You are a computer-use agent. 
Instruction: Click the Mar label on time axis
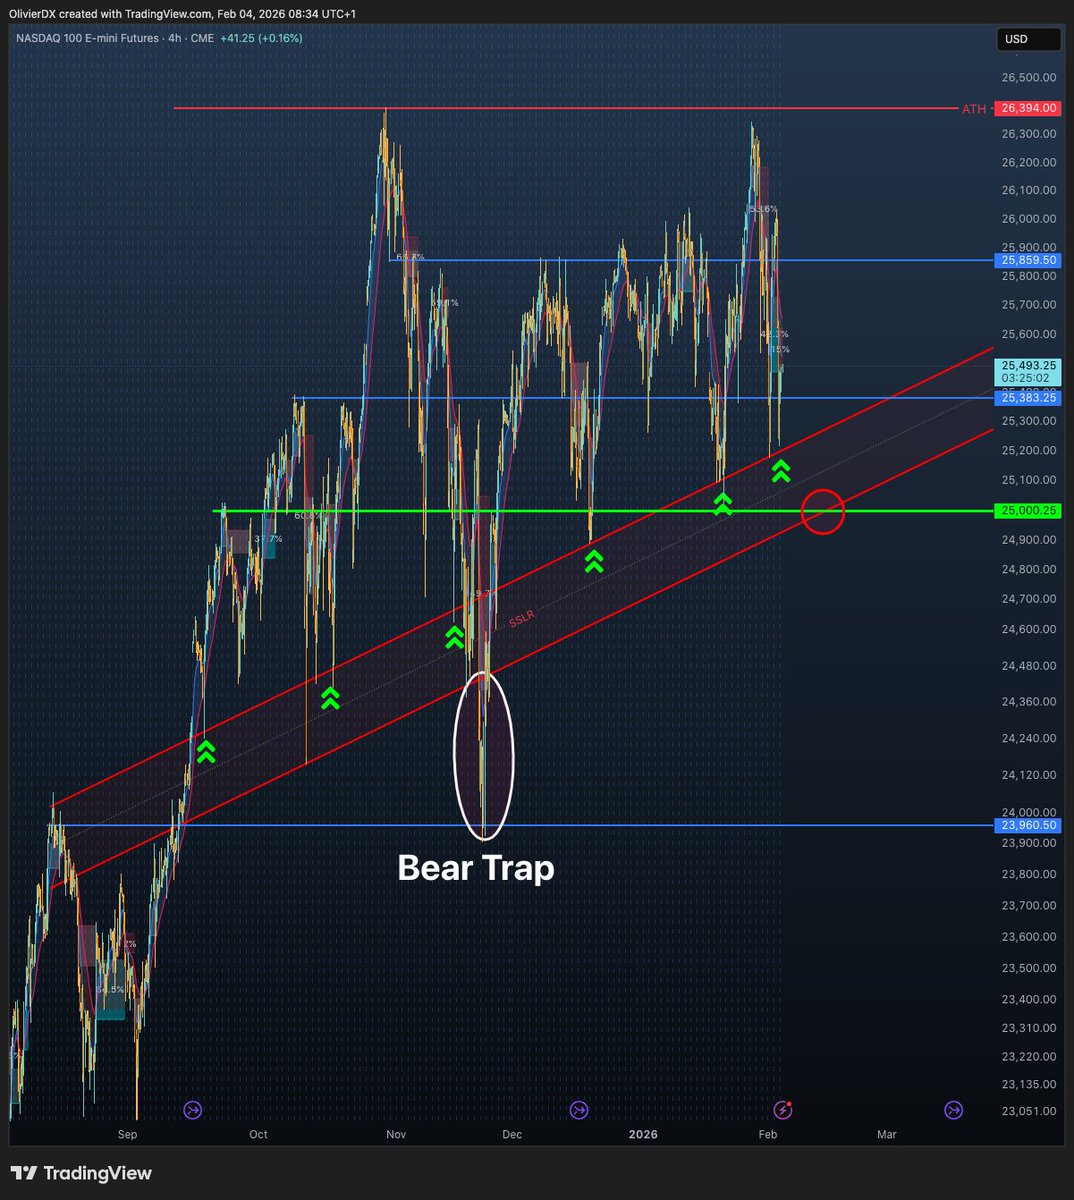[887, 1134]
